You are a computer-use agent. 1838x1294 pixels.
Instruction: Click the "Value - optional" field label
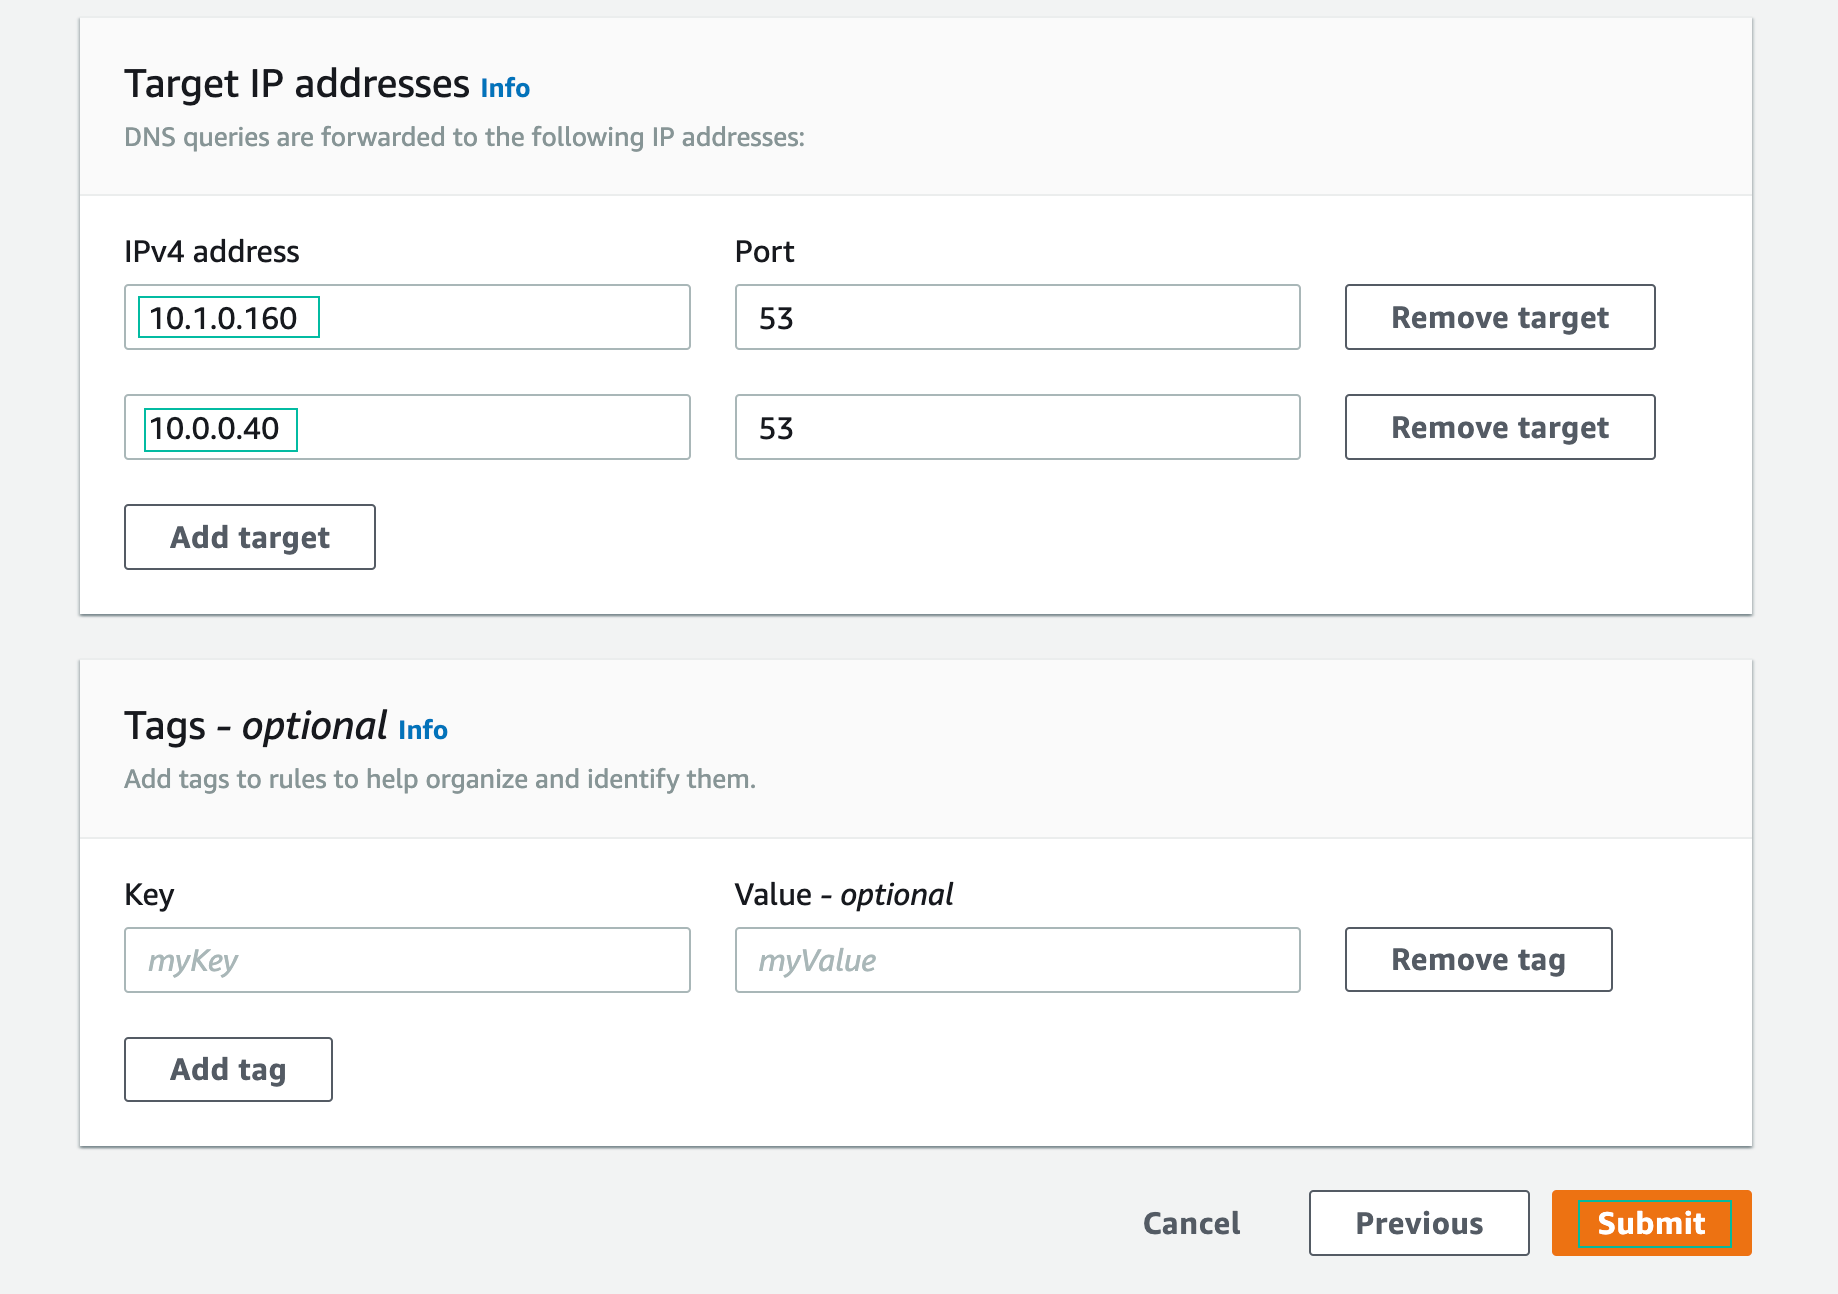point(843,894)
